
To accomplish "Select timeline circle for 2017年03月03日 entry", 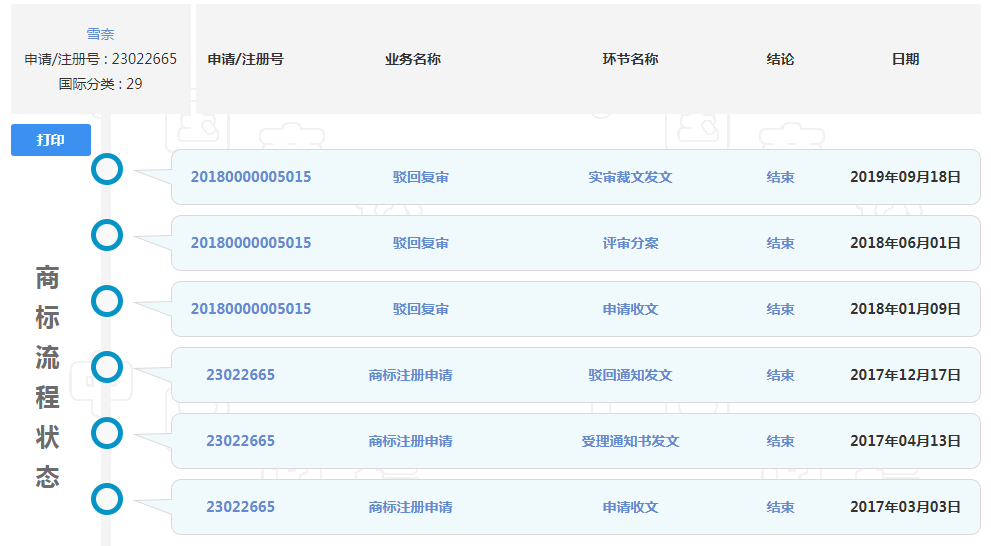I will click(x=106, y=499).
